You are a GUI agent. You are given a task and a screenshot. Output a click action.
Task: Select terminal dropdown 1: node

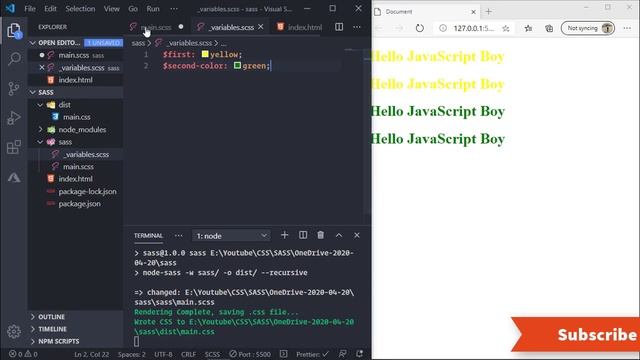pyautogui.click(x=231, y=236)
